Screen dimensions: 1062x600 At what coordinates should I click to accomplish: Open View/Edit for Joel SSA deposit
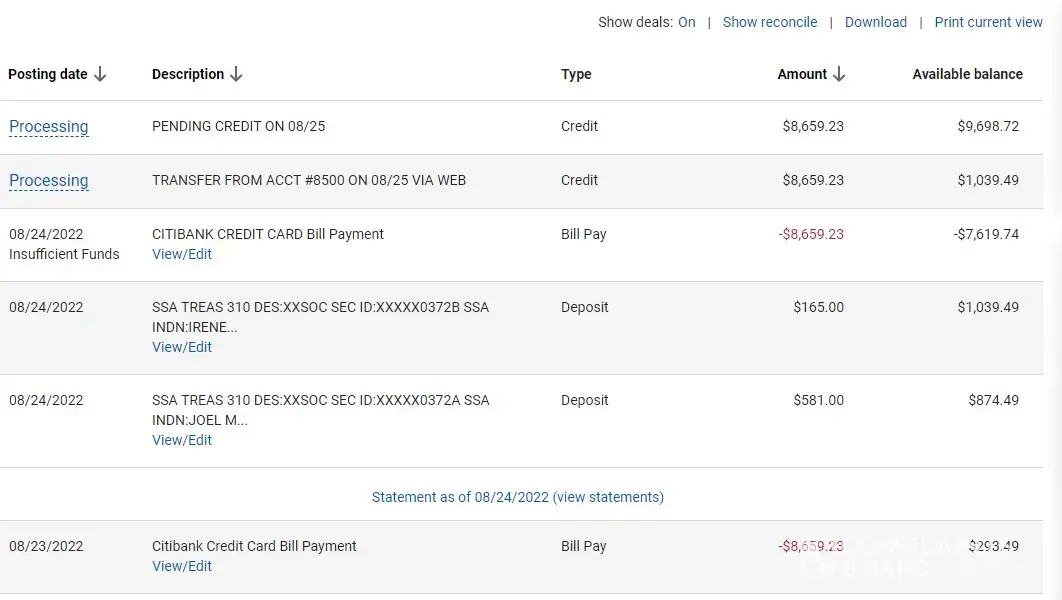click(182, 440)
